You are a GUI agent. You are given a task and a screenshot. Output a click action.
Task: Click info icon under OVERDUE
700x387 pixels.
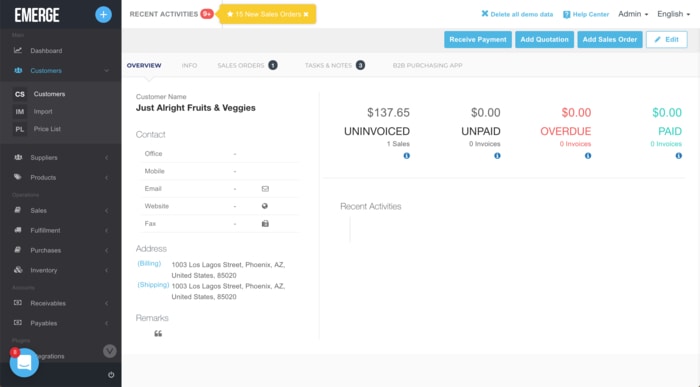(588, 156)
